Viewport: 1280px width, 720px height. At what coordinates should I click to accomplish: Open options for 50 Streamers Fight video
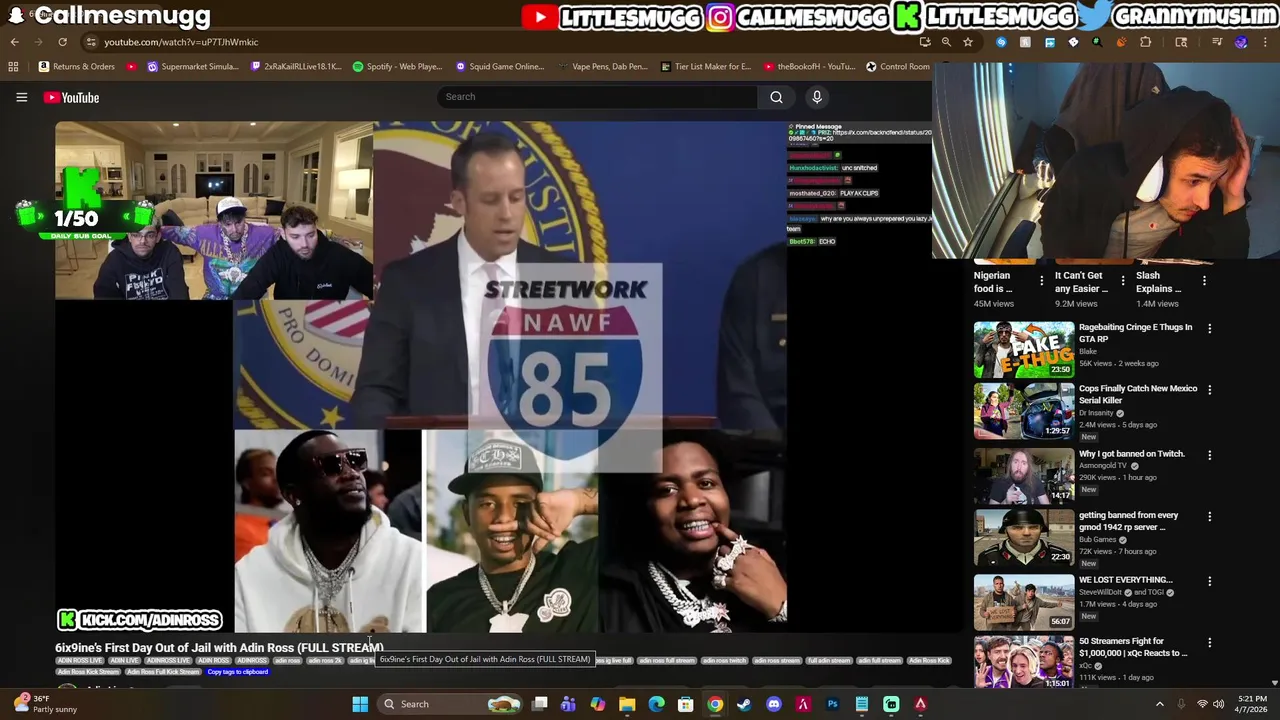(1209, 643)
